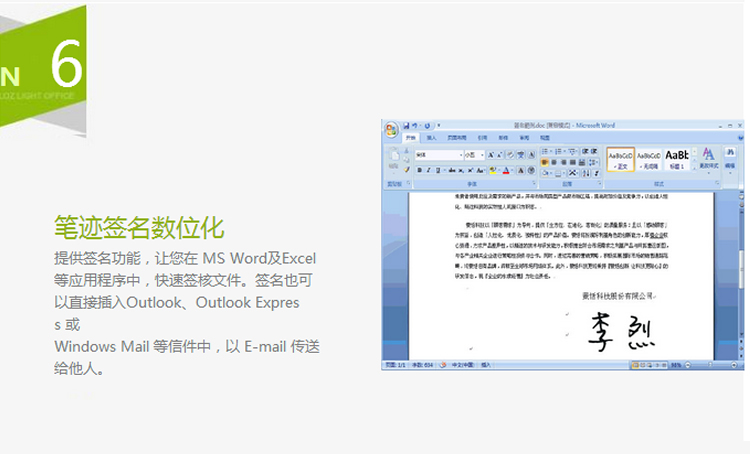The image size is (750, 454).
Task: Choose the 正文 style thumbnail
Action: tap(621, 159)
